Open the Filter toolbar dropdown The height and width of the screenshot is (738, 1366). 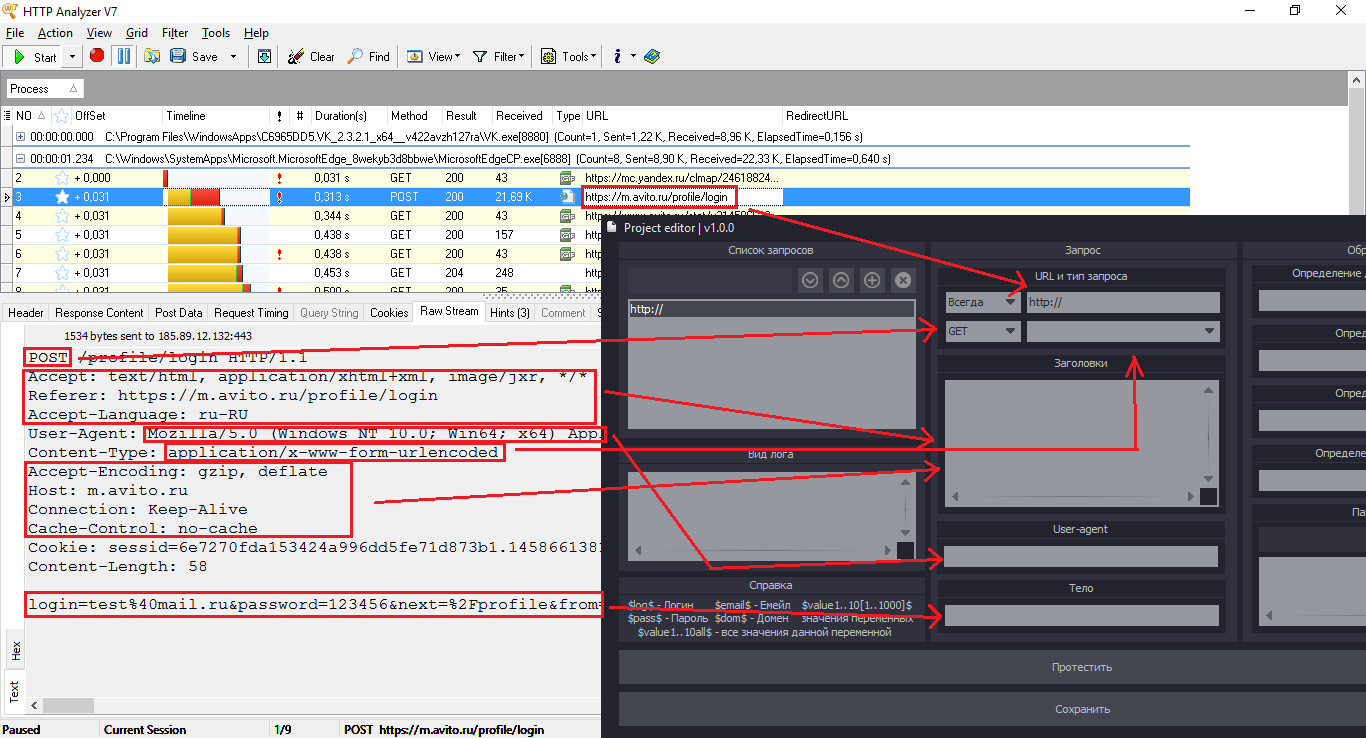(x=498, y=57)
